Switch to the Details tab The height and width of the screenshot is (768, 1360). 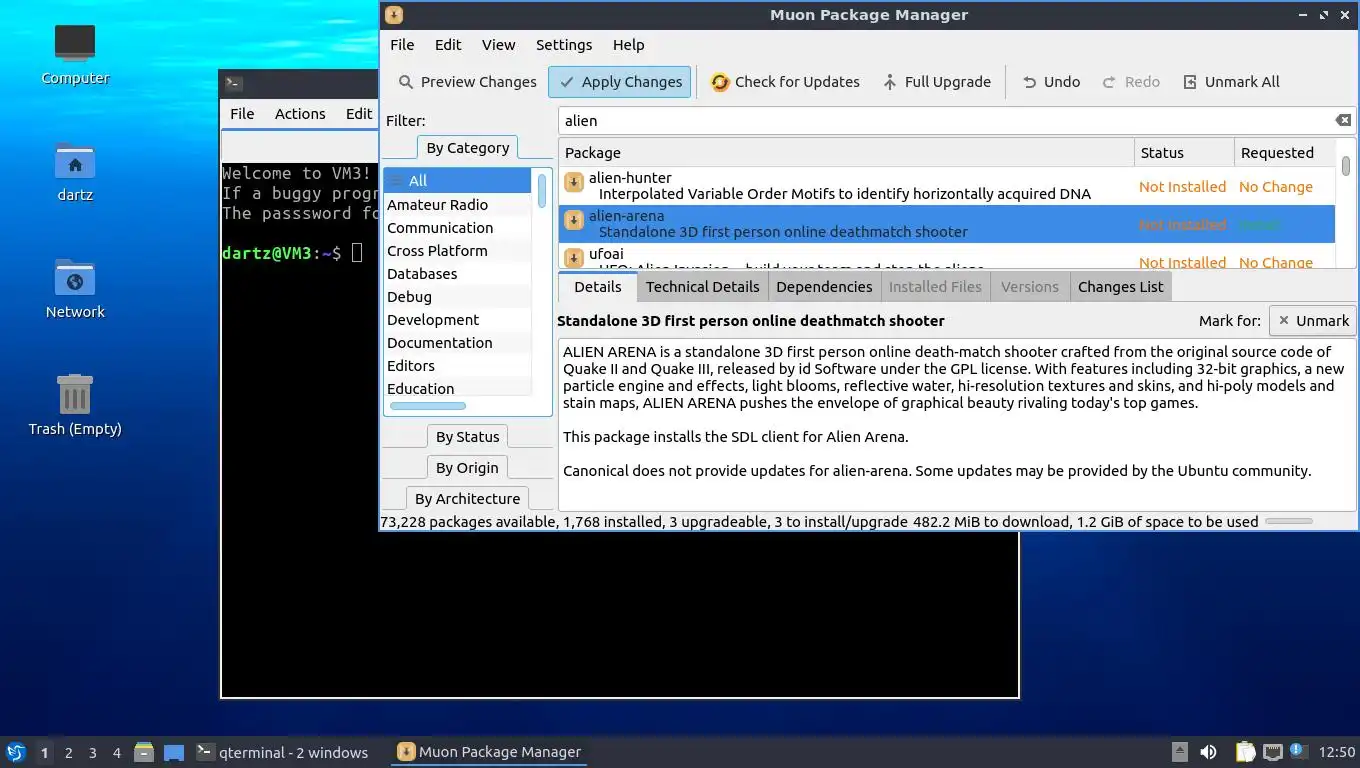click(x=598, y=286)
